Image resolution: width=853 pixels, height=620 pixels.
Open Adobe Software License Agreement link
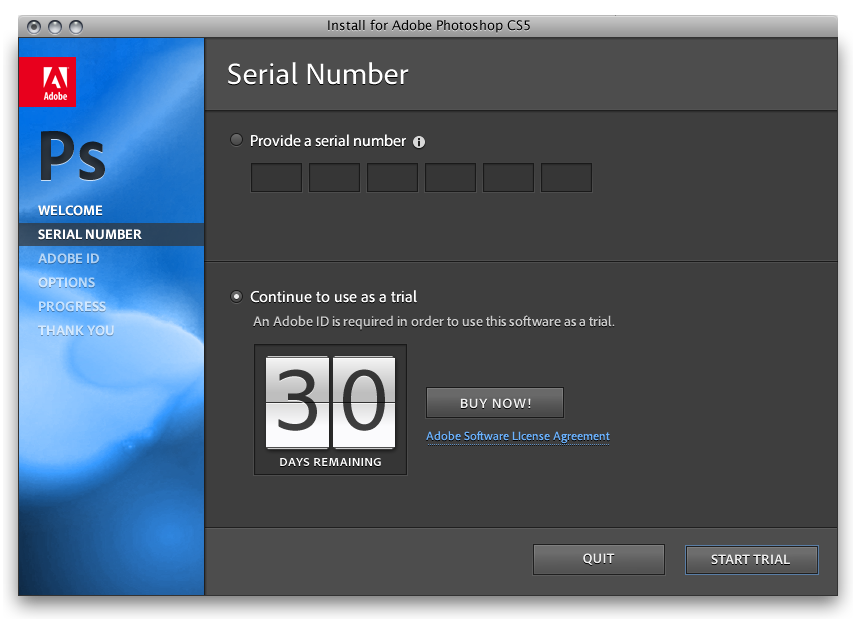[518, 436]
